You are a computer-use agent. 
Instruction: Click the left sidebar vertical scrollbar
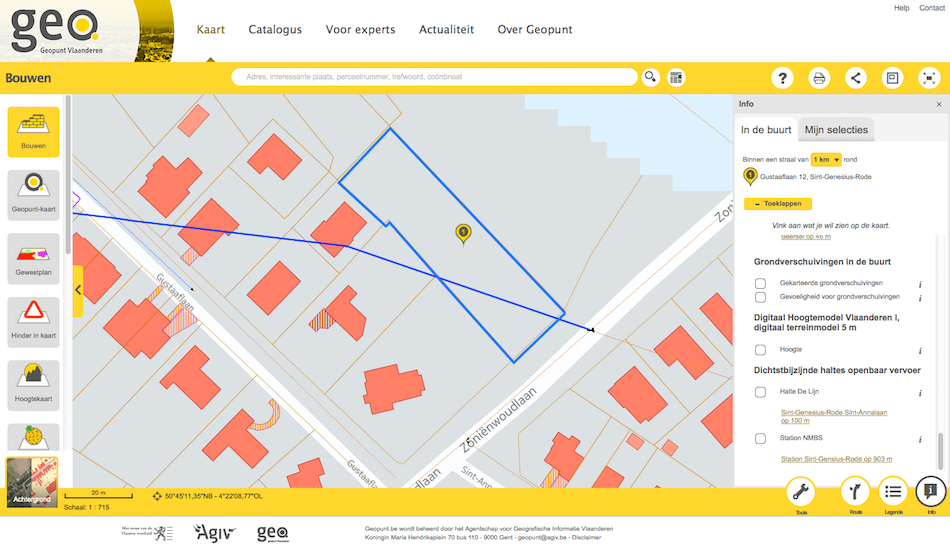coord(68,176)
